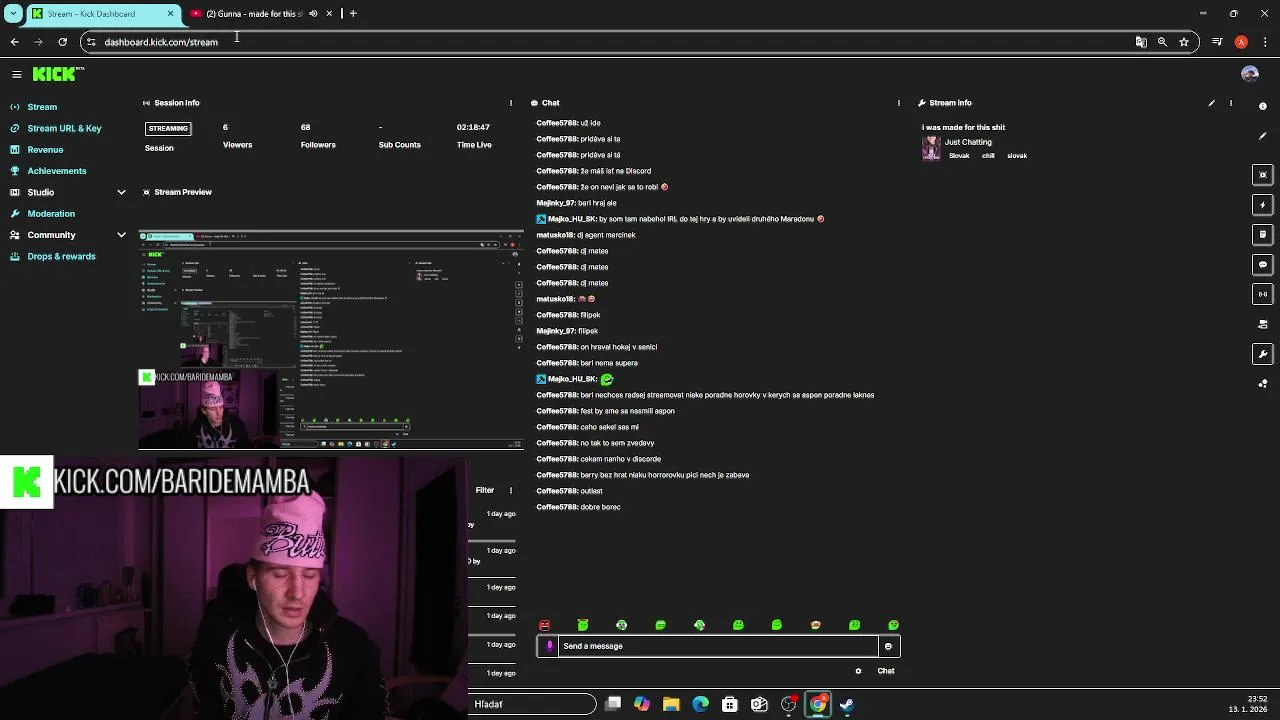
Task: Open username Majinky_97 in the 'bari hraj ale' message
Action: (555, 203)
